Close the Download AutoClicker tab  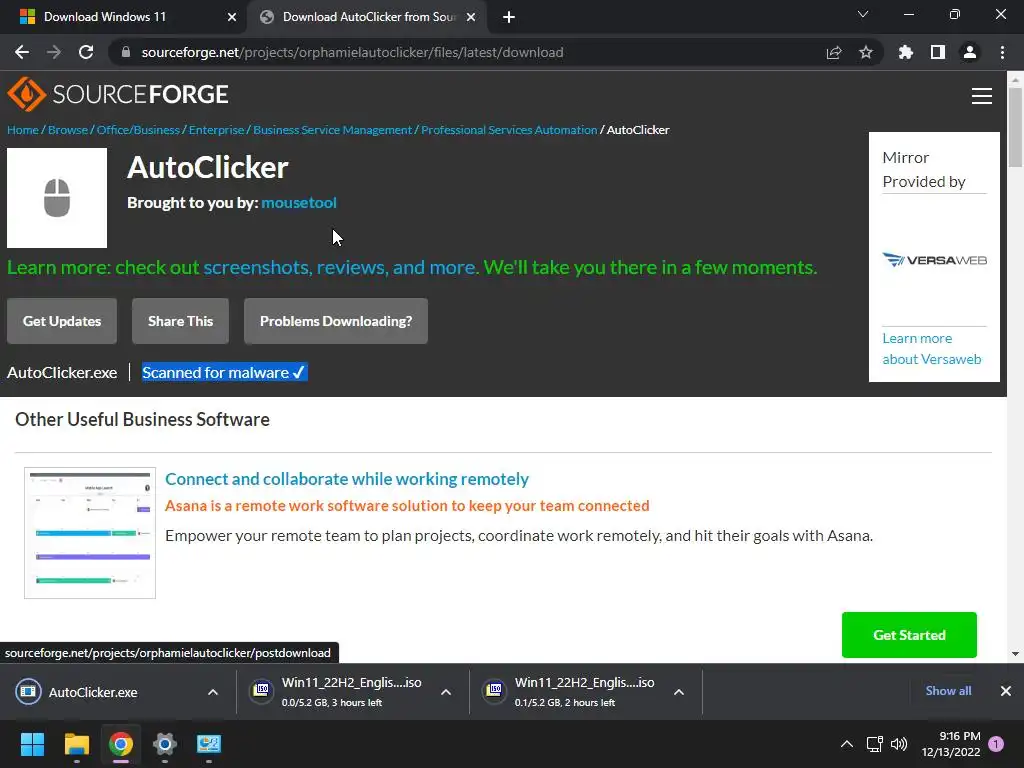coord(471,17)
